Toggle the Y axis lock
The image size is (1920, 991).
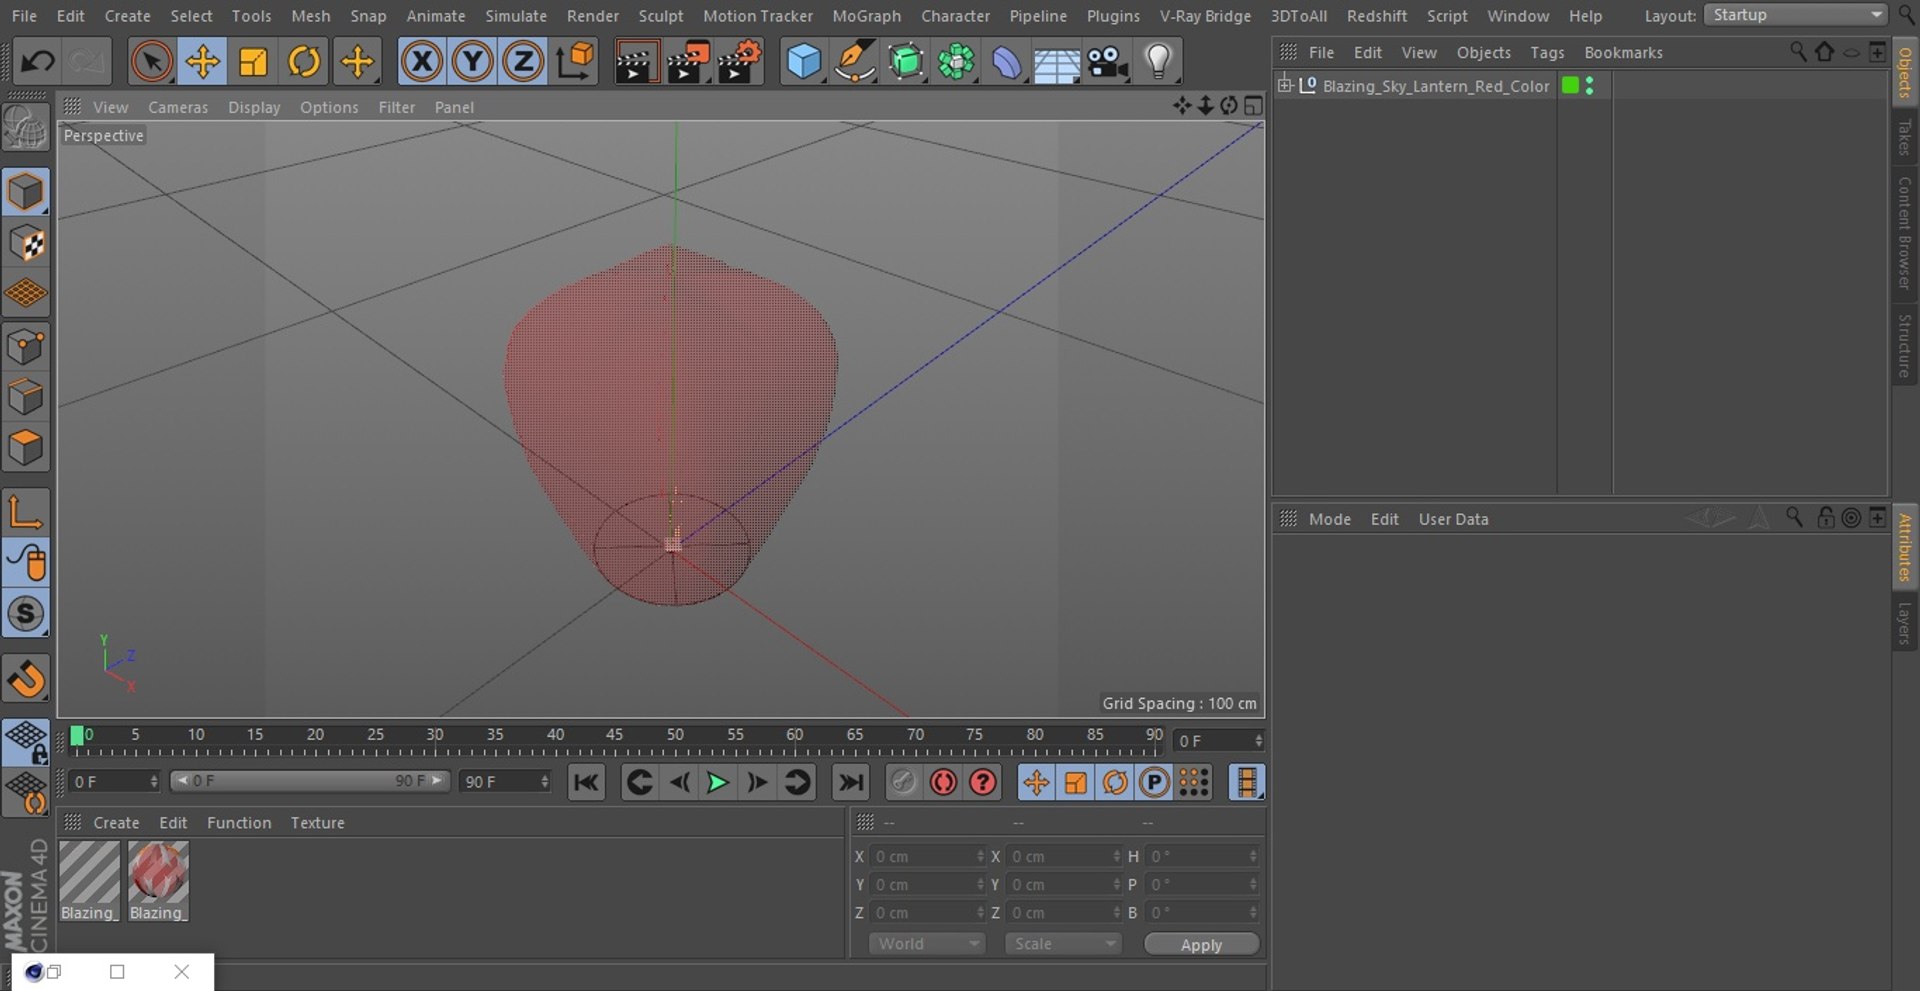coord(472,61)
